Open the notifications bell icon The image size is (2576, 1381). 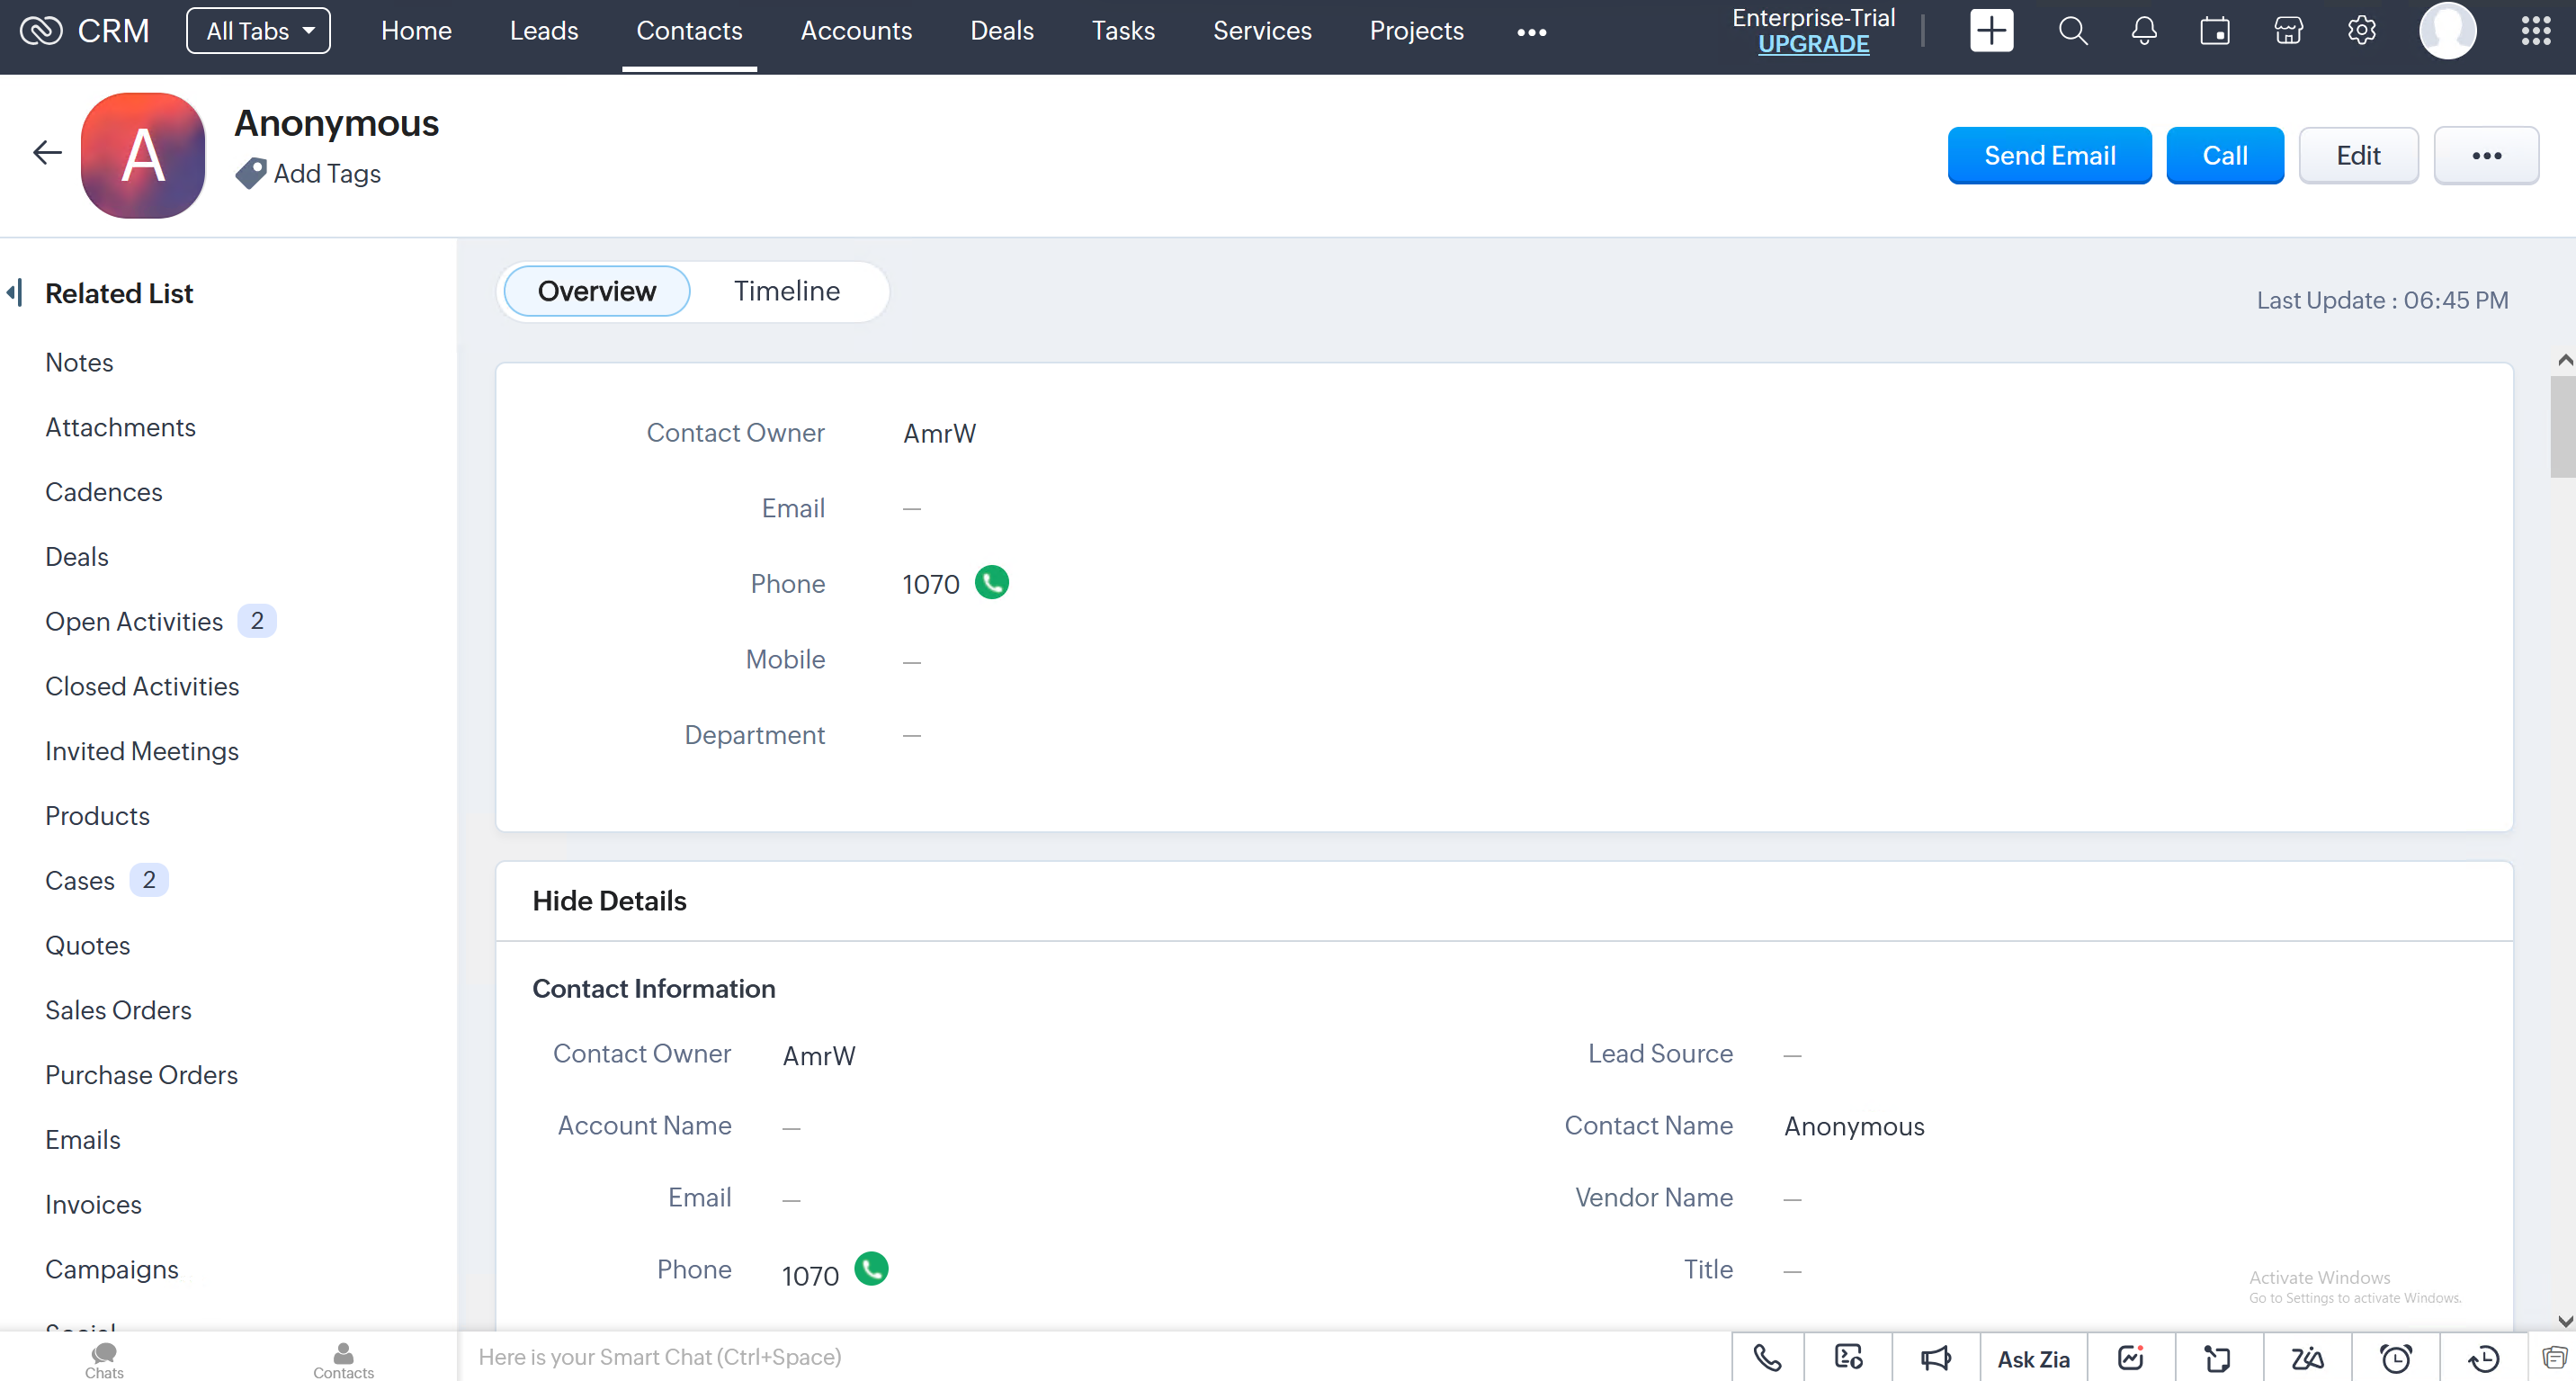(x=2143, y=31)
